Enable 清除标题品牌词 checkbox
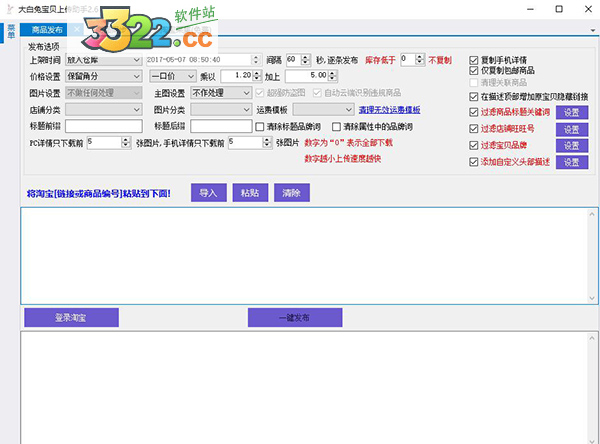The width and height of the screenshot is (600, 444). pyautogui.click(x=261, y=127)
